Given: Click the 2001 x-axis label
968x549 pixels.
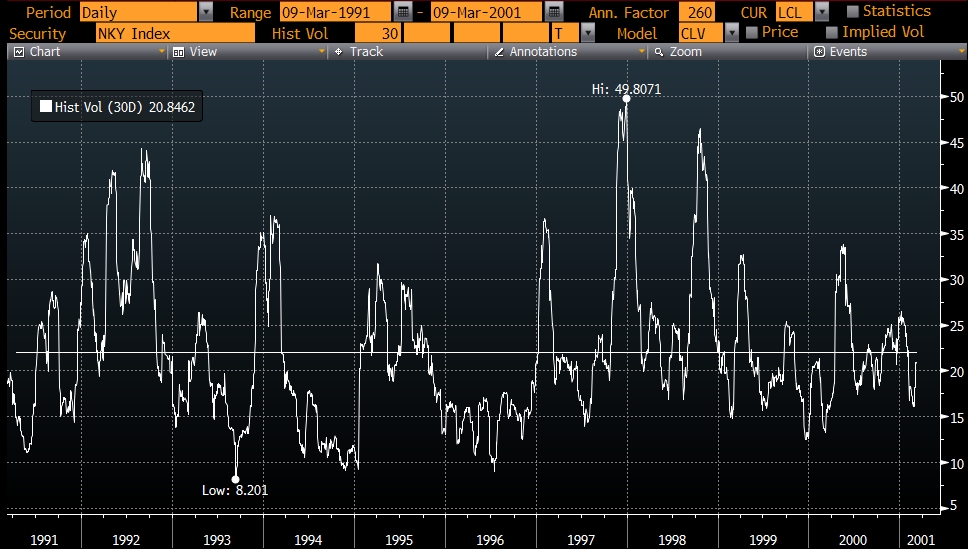Looking at the screenshot, I should pyautogui.click(x=920, y=540).
